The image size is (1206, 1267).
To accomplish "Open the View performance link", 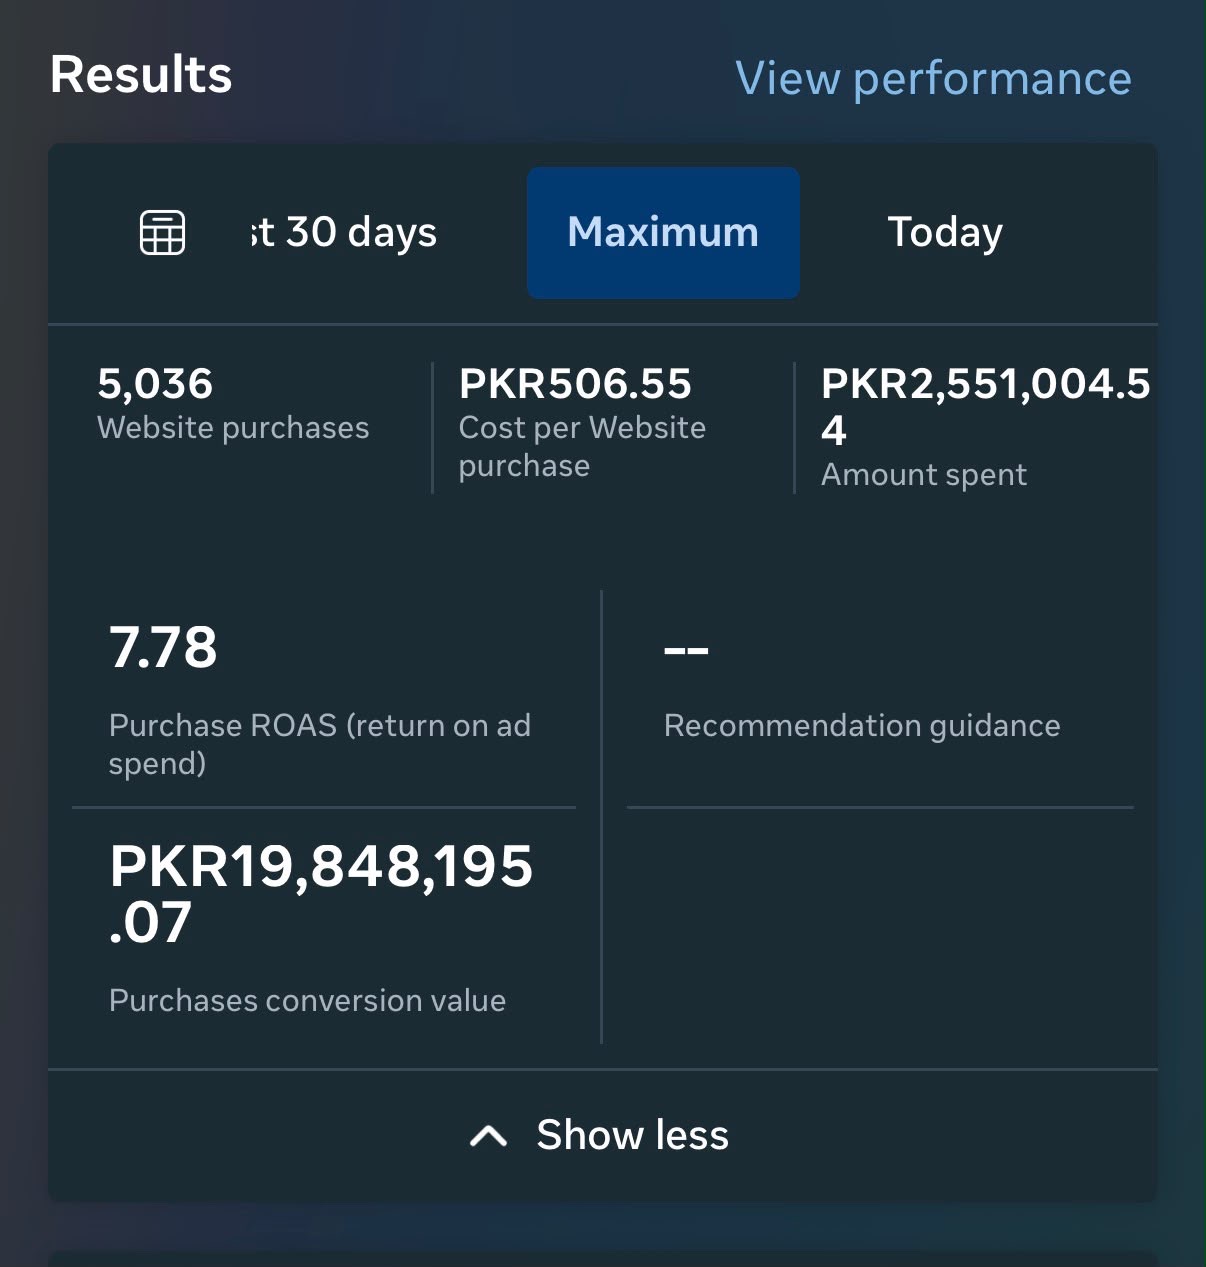I will 933,78.
